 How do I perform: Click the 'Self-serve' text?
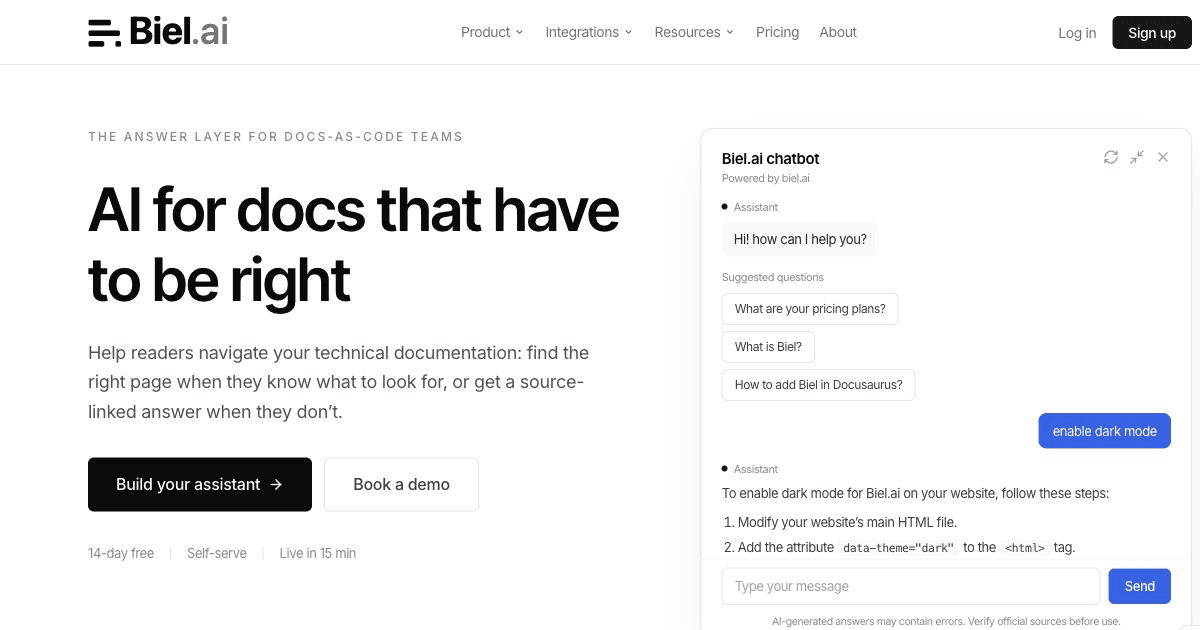217,553
